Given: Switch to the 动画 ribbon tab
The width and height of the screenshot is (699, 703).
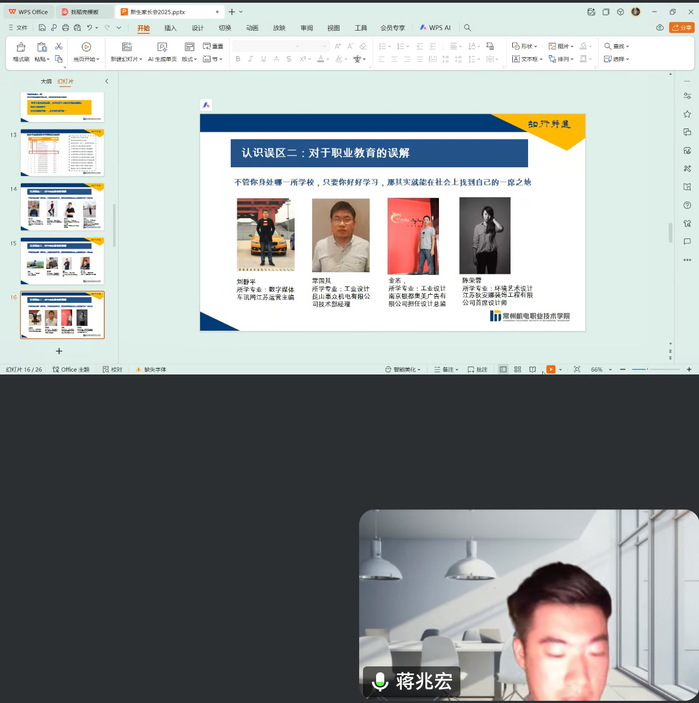Looking at the screenshot, I should tap(252, 28).
